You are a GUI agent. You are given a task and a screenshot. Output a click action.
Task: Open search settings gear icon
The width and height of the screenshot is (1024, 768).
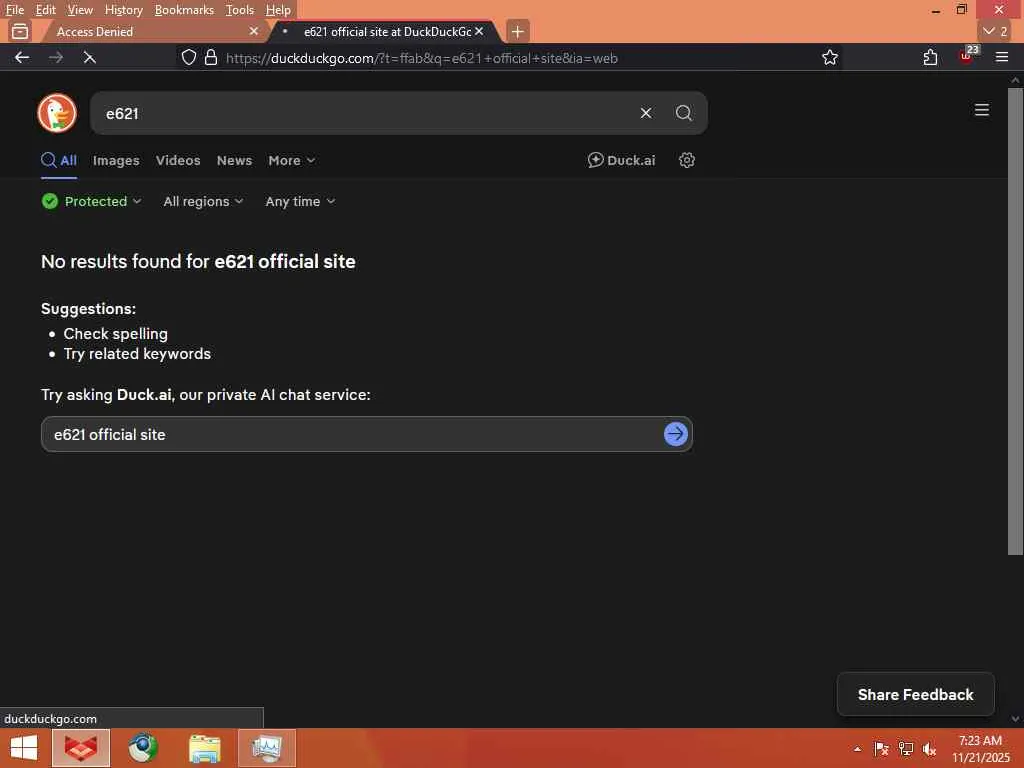click(686, 160)
